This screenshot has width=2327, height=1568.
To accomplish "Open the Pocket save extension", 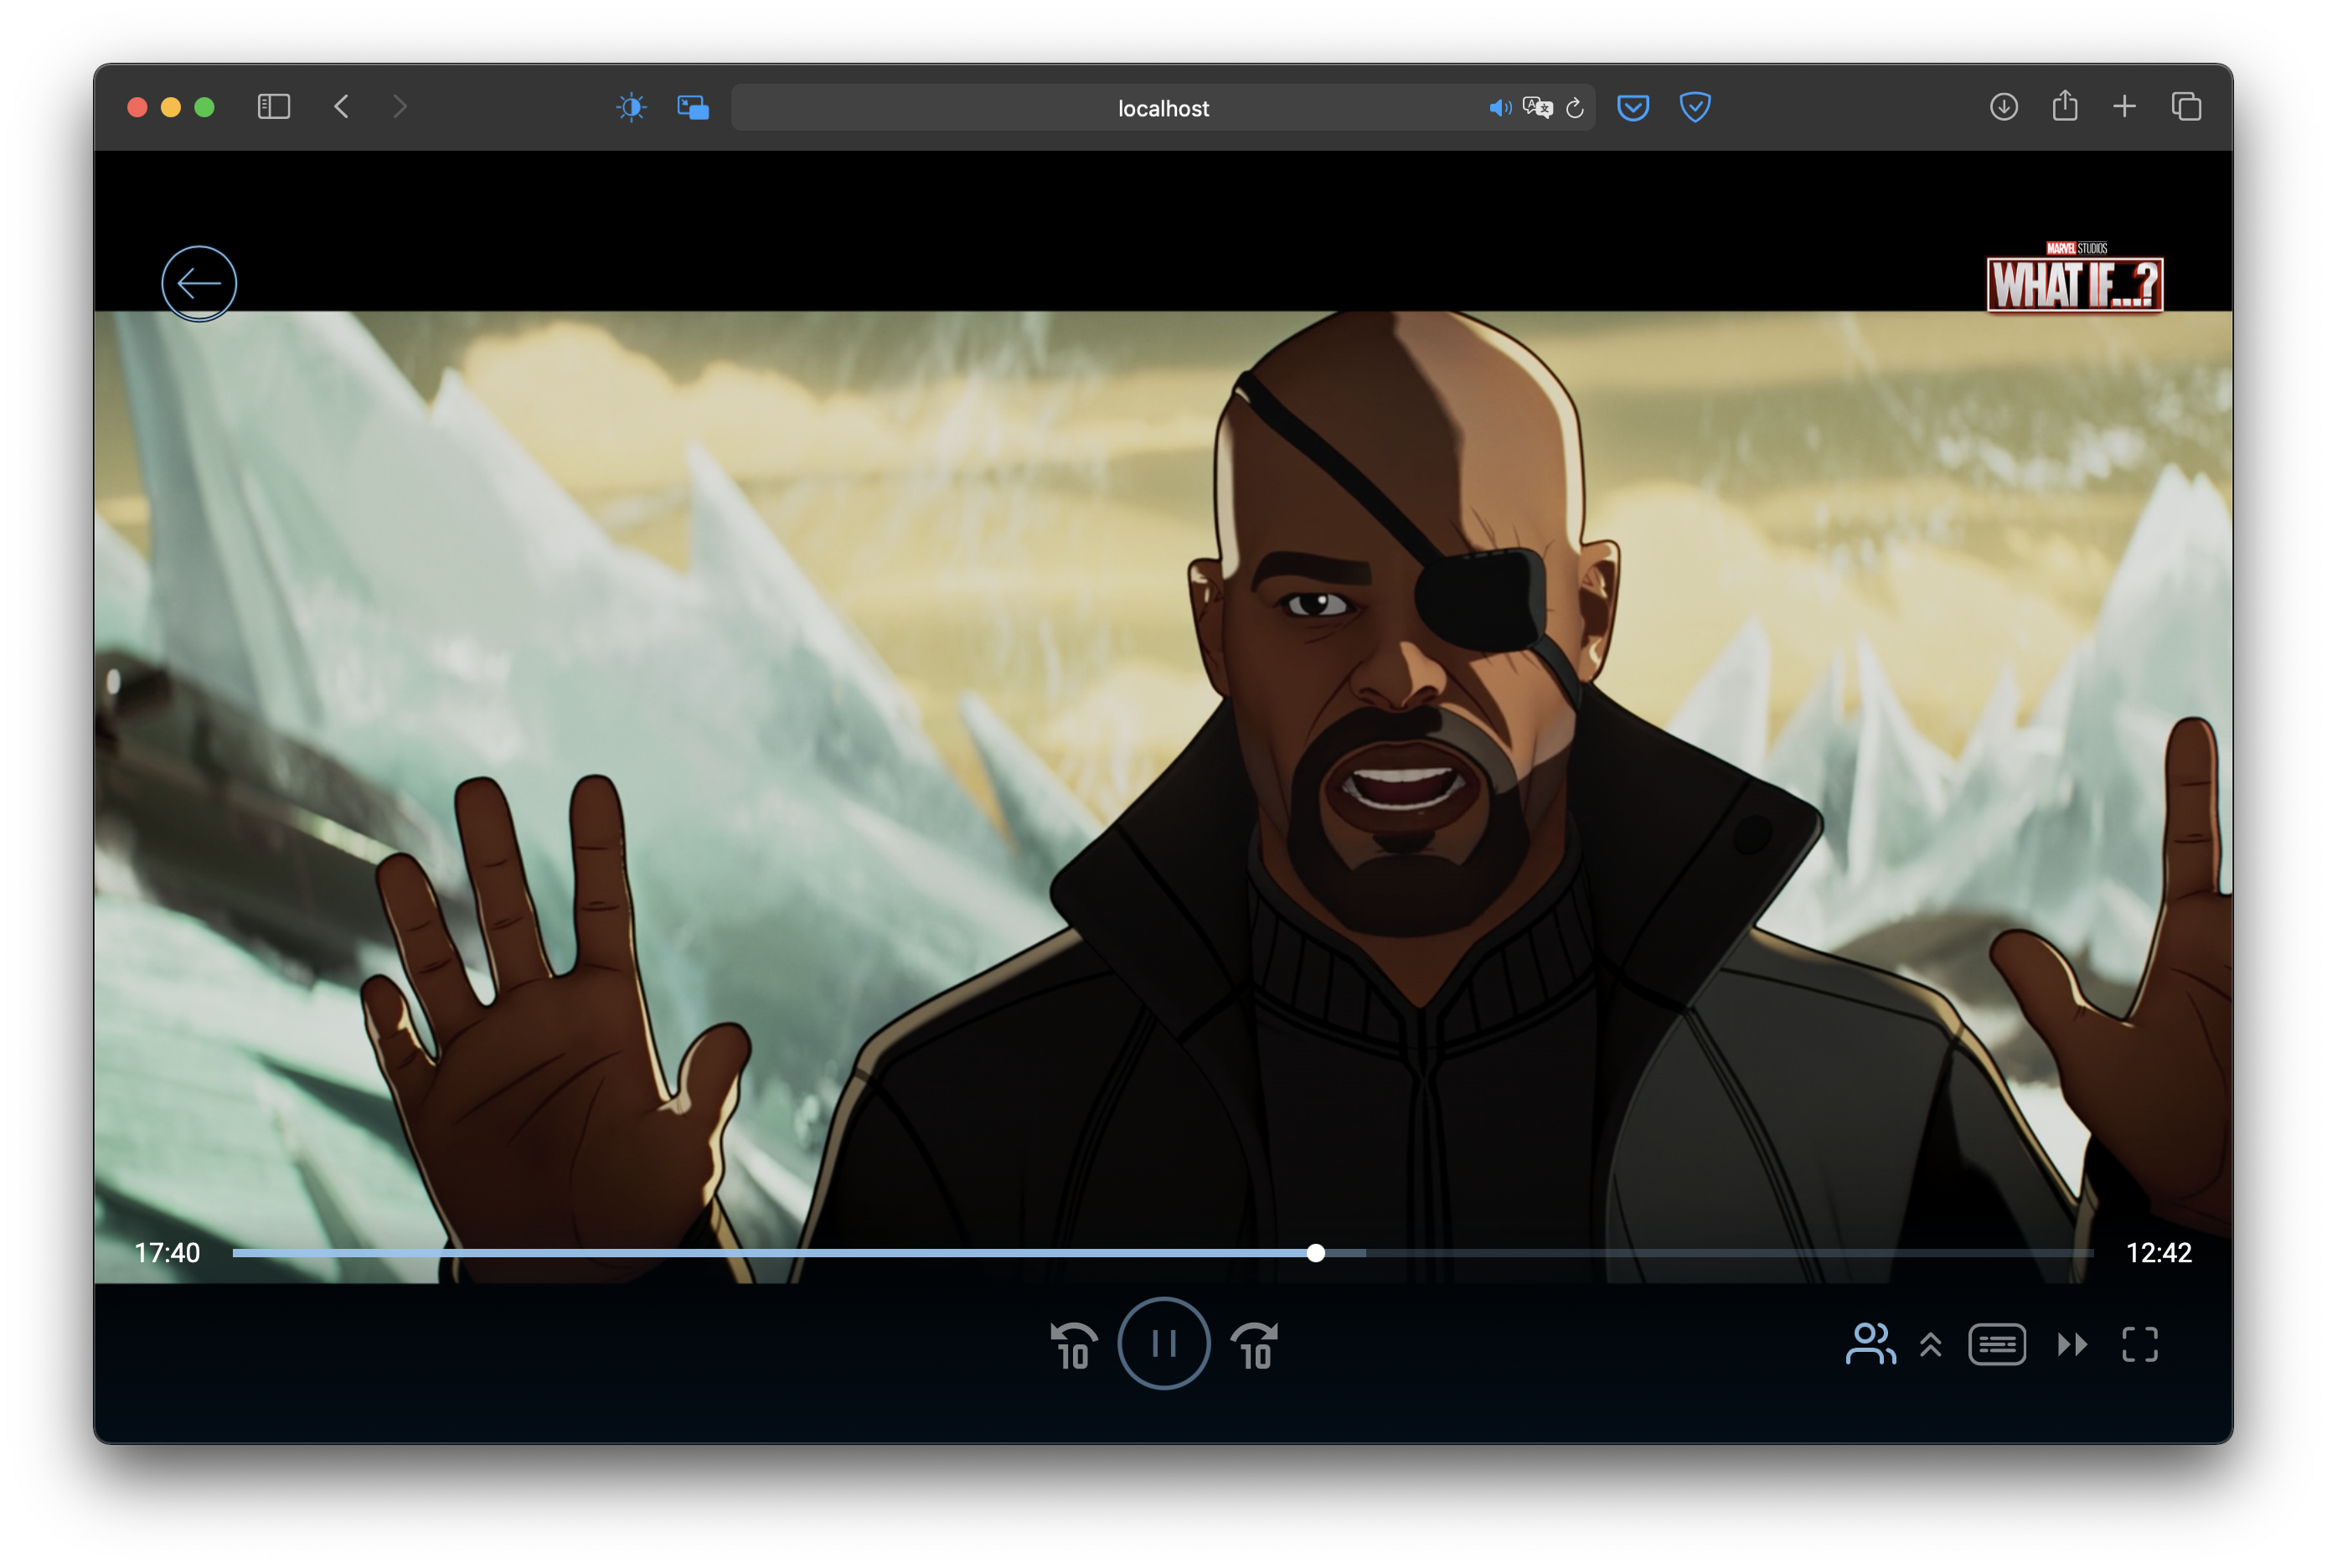I will coord(1633,107).
